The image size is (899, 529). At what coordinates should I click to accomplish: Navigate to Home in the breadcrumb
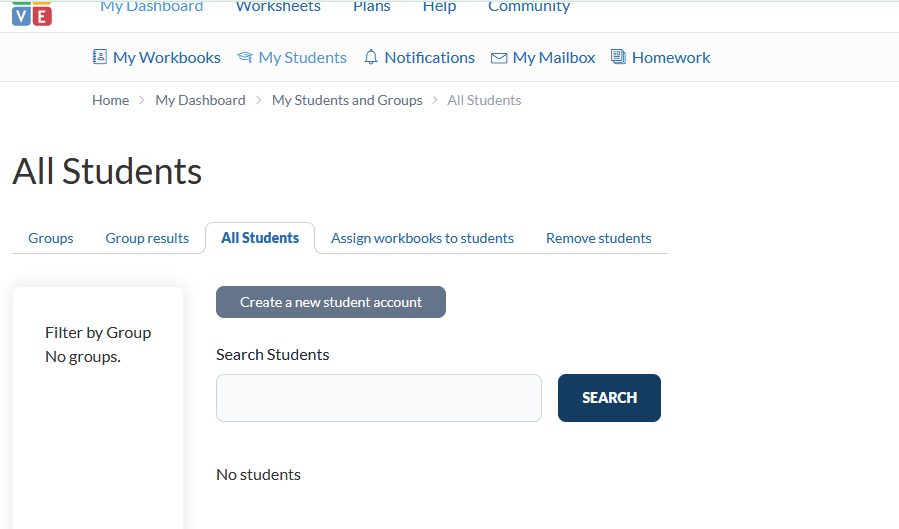coord(110,100)
